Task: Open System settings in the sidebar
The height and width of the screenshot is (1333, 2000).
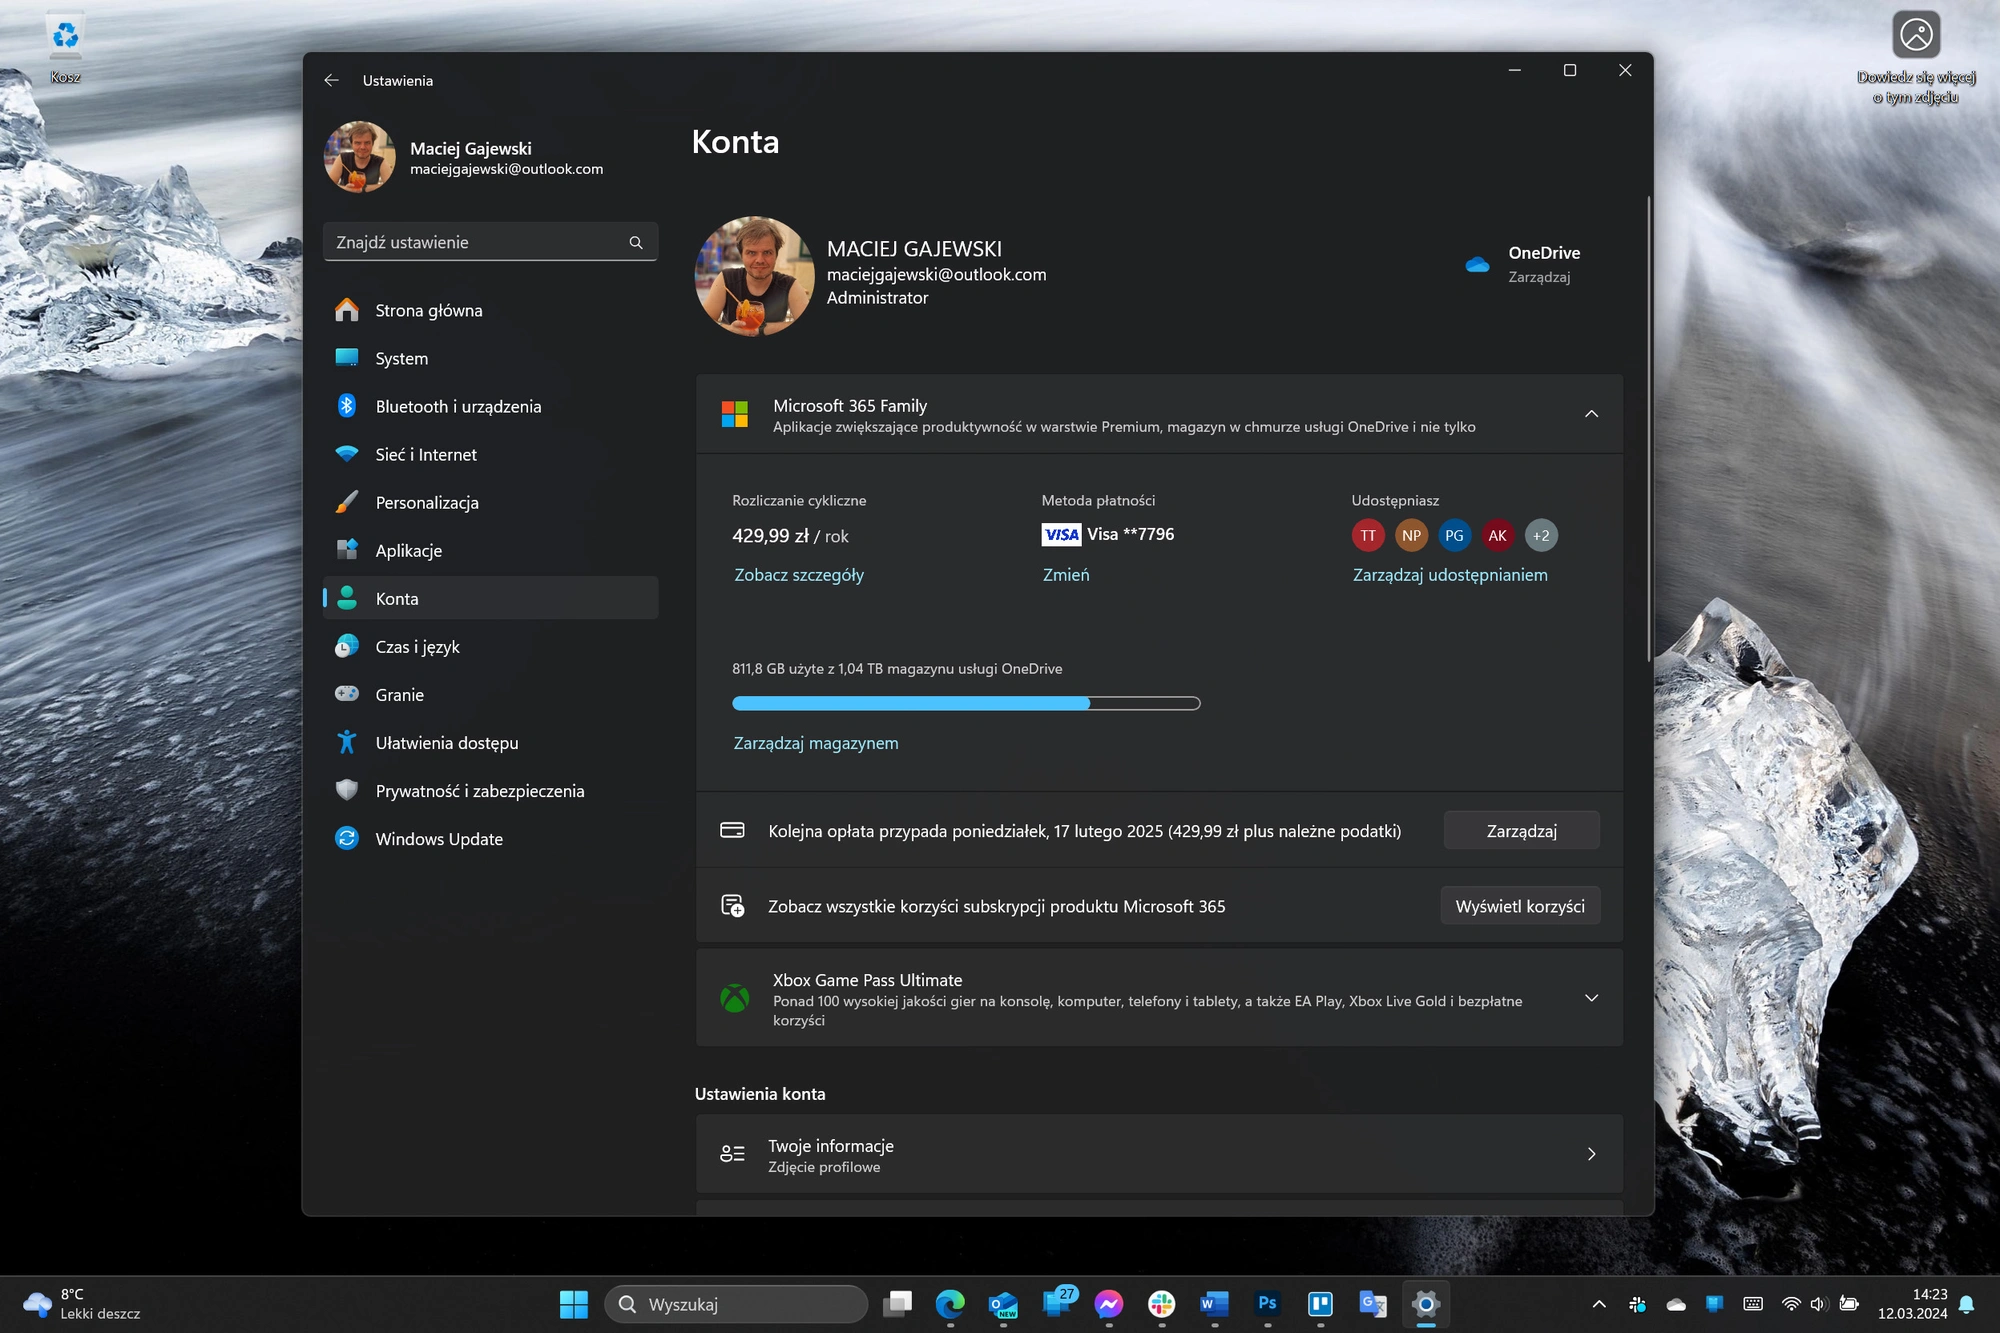Action: [490, 359]
